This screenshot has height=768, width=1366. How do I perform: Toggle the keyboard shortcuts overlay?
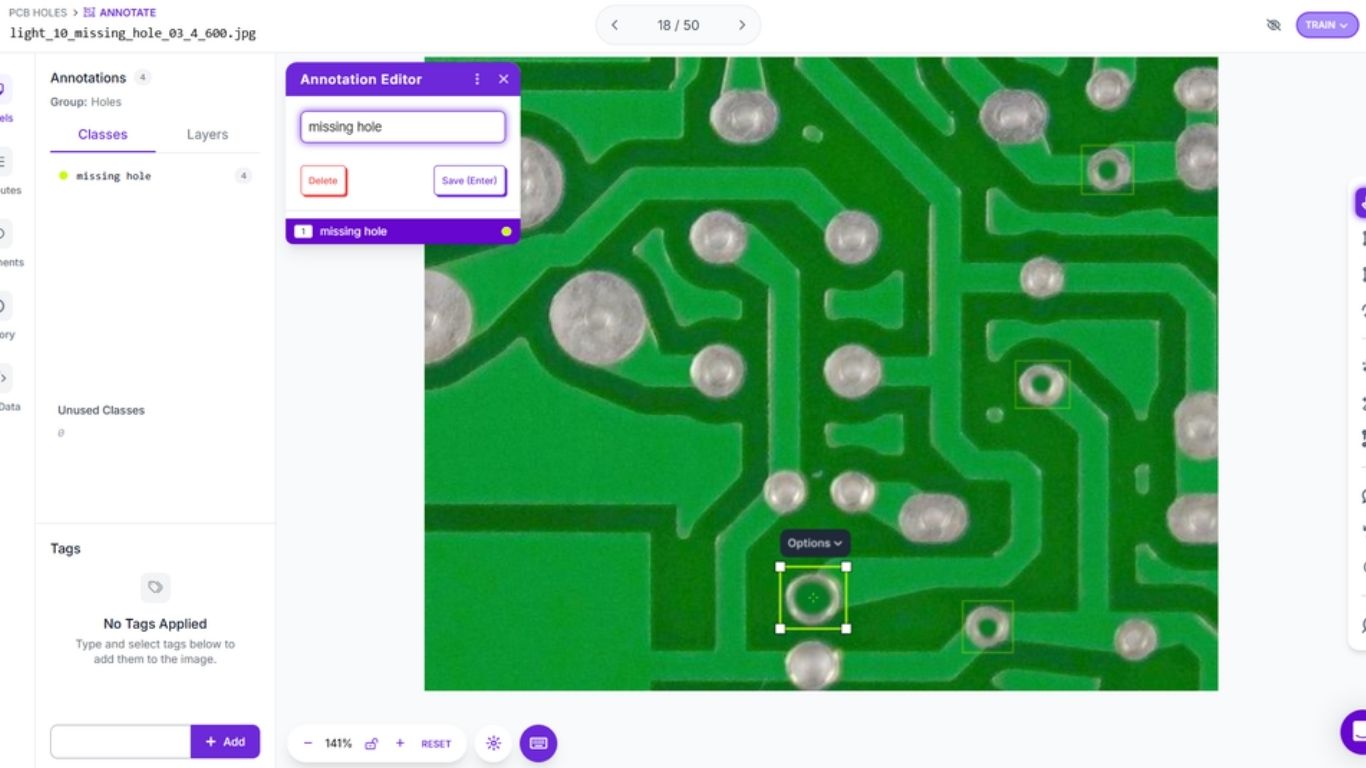(x=538, y=743)
